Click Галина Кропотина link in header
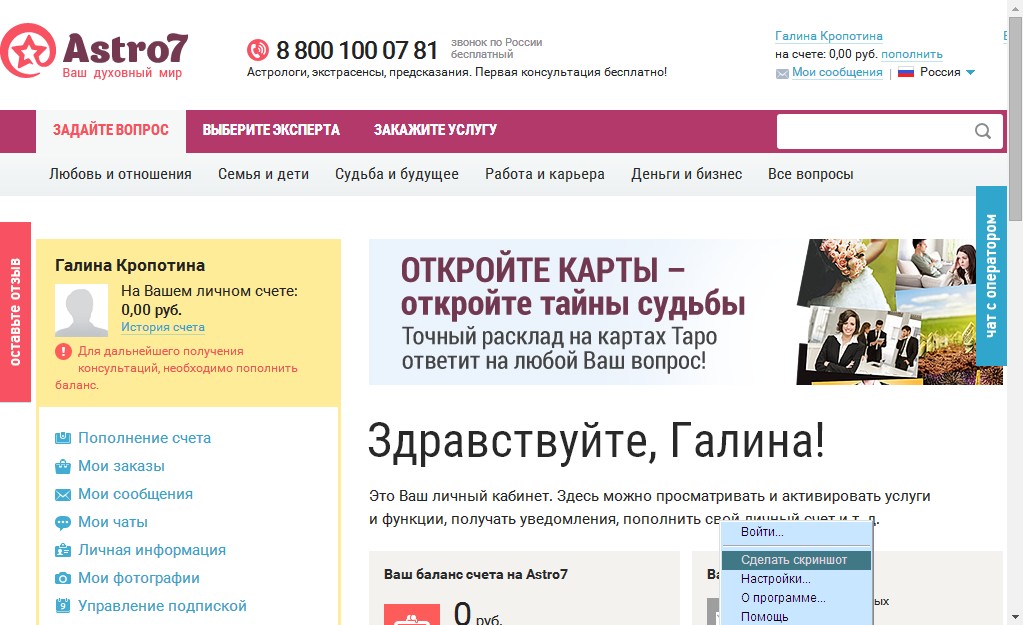 (x=829, y=36)
